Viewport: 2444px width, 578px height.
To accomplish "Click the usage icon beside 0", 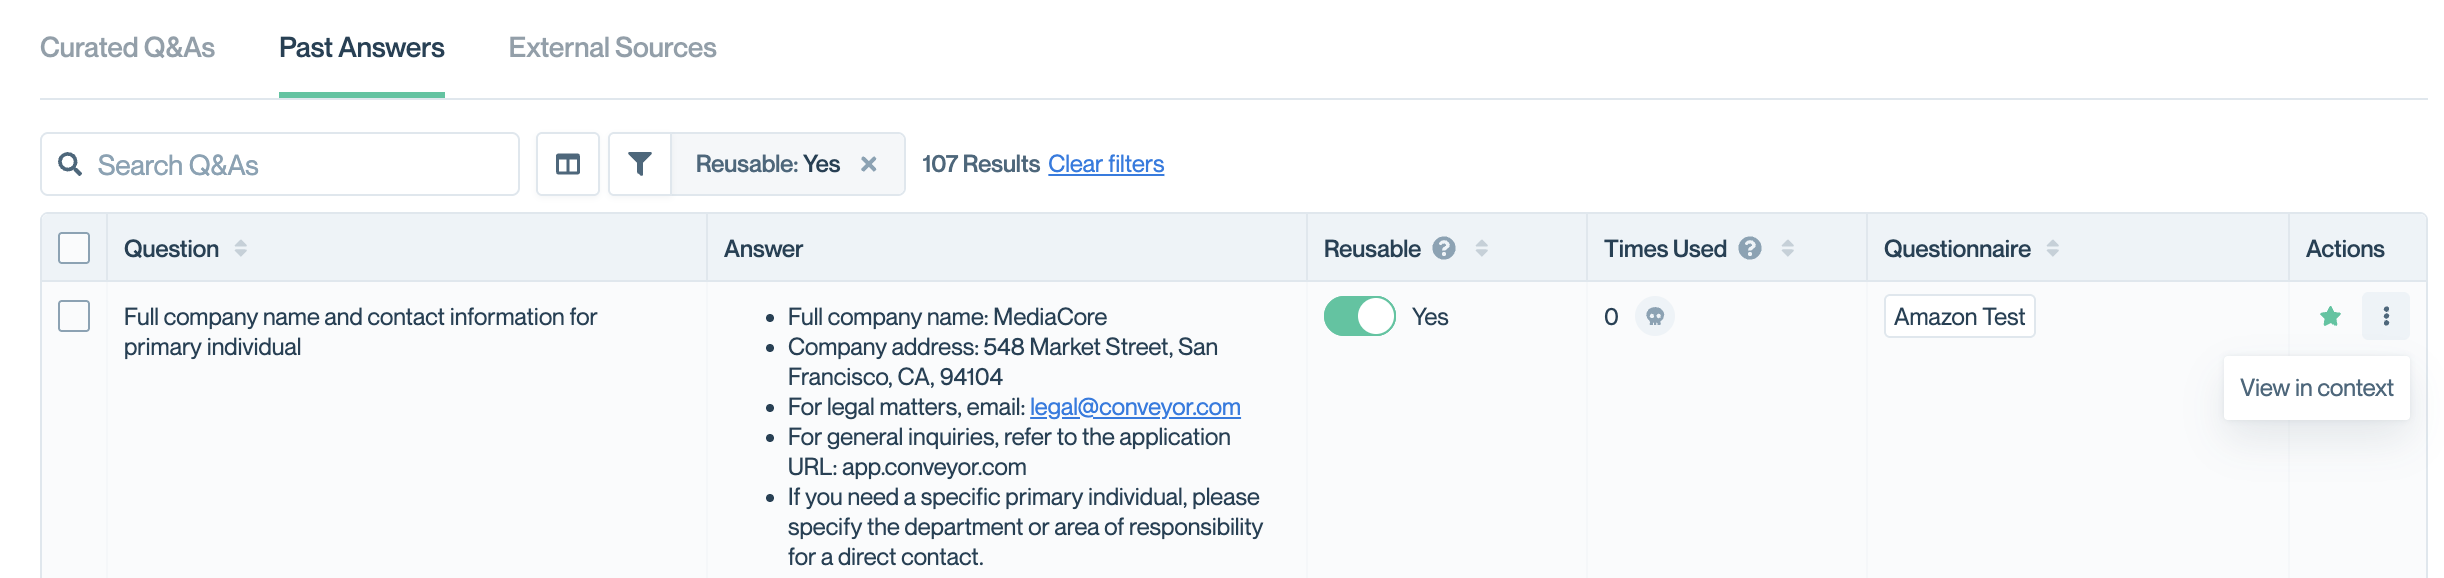I will [1655, 317].
